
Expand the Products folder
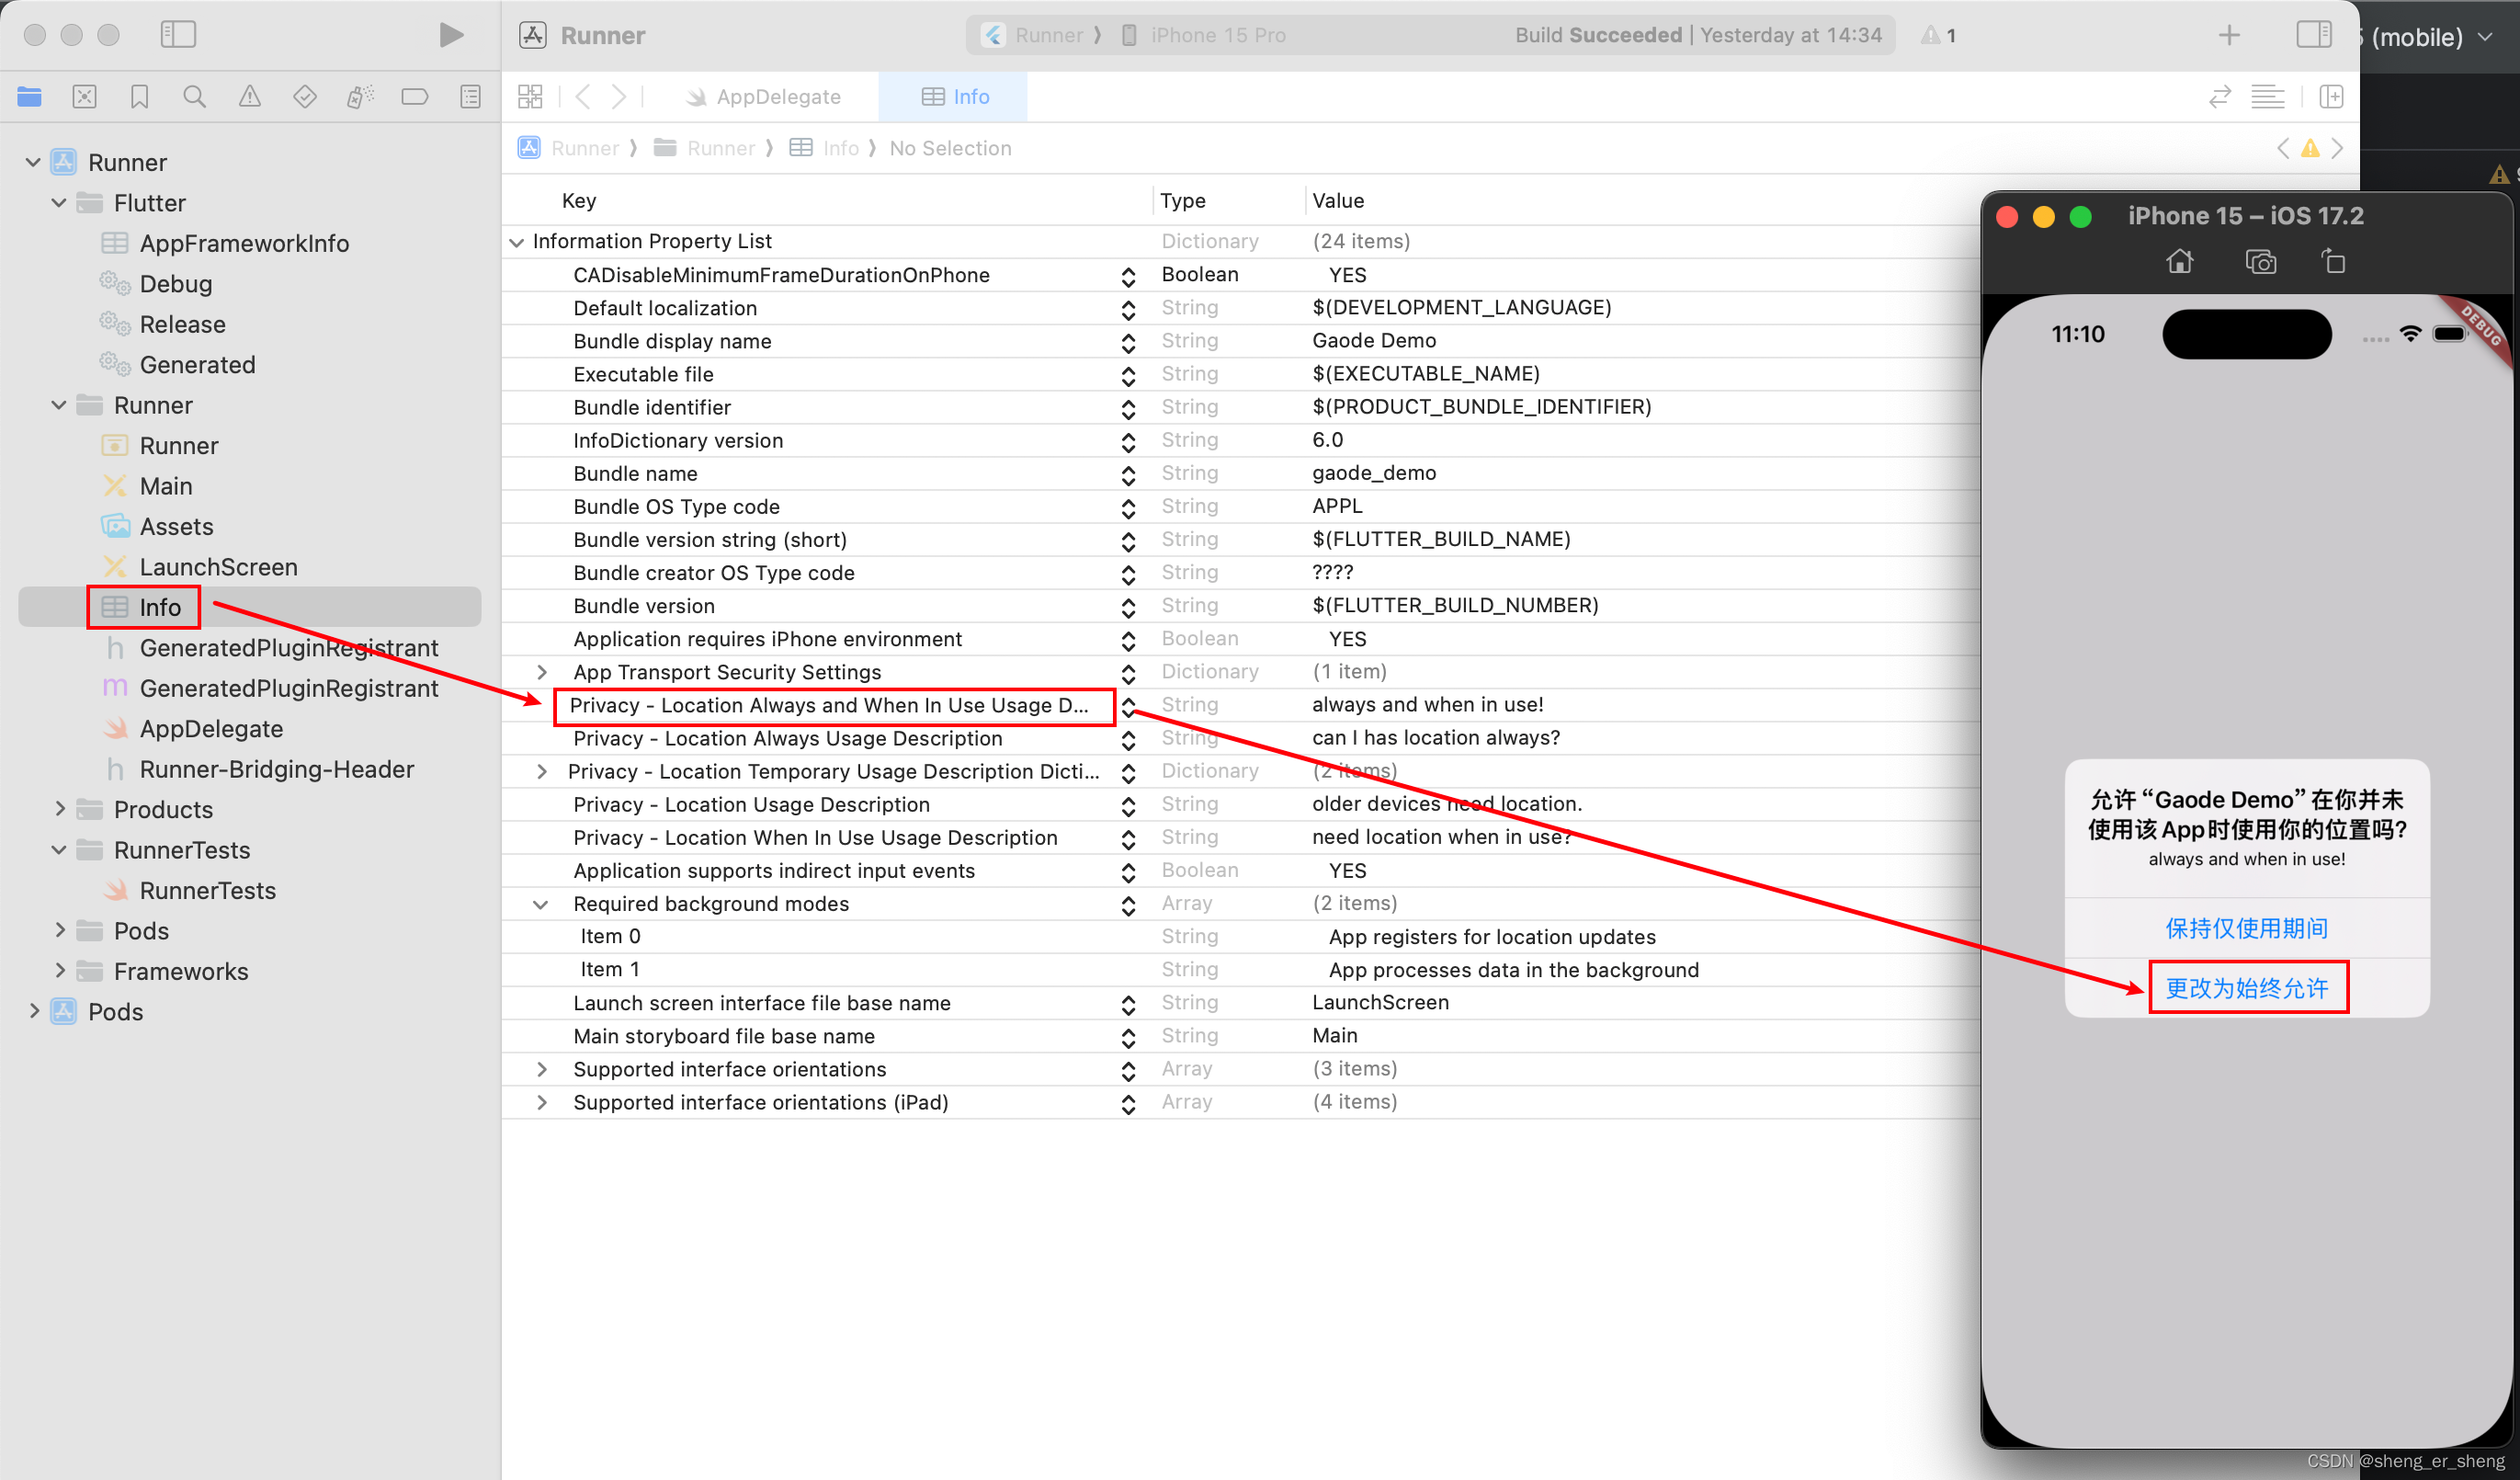click(60, 809)
